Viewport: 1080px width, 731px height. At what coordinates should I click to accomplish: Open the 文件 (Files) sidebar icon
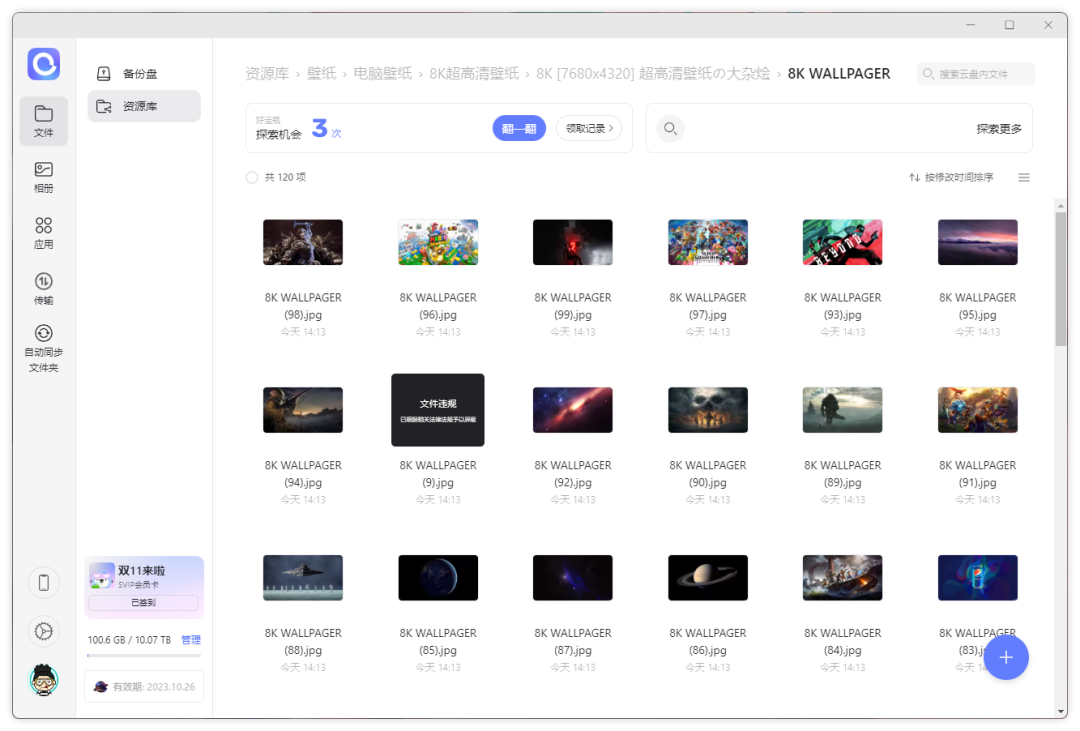pyautogui.click(x=43, y=121)
